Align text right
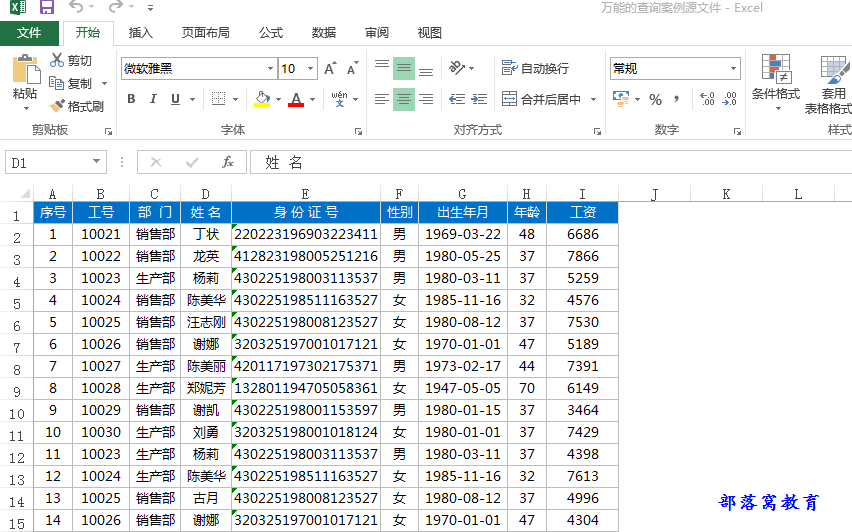This screenshot has width=852, height=532. point(426,99)
